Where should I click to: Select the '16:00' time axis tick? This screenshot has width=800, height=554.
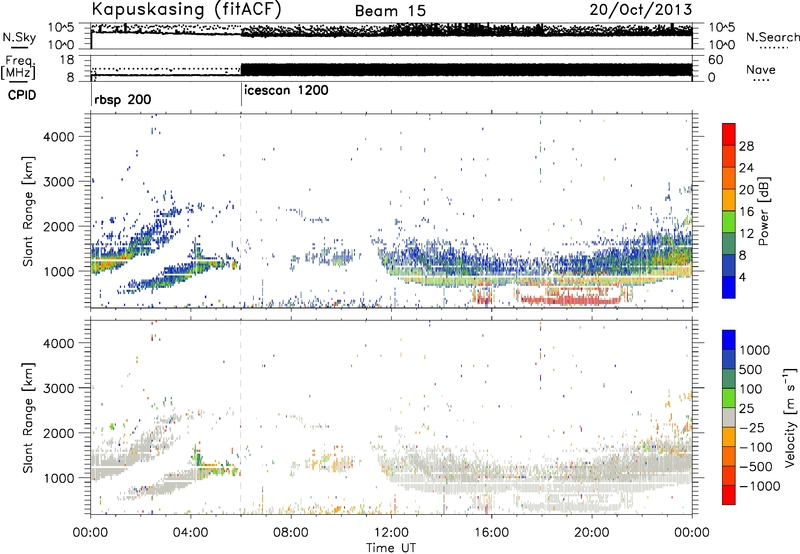[x=491, y=533]
